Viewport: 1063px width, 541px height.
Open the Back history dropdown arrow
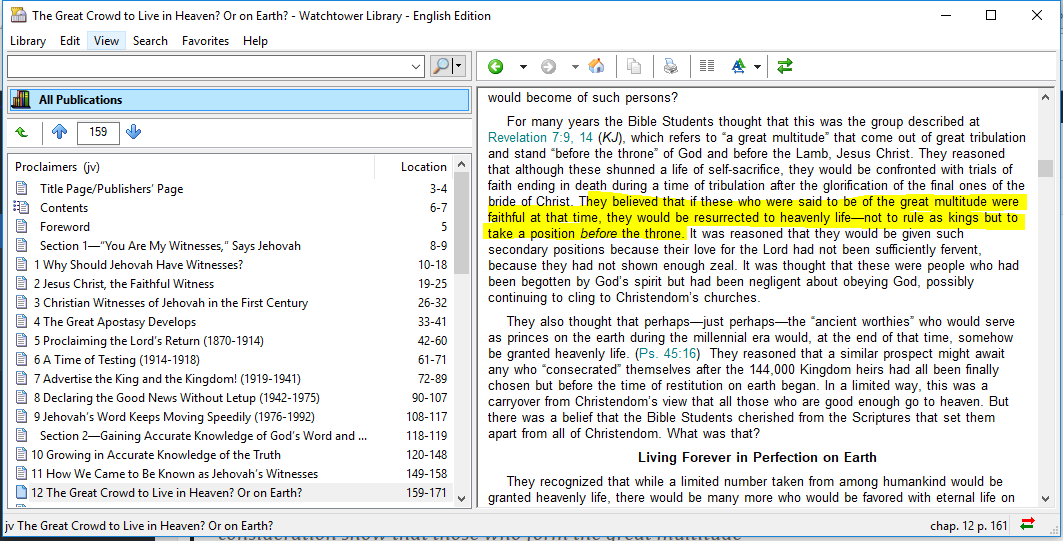(523, 67)
